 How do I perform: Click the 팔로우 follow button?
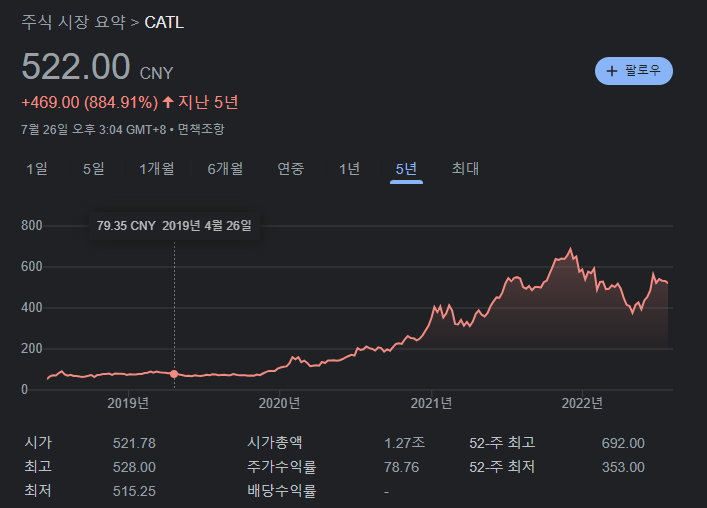634,71
